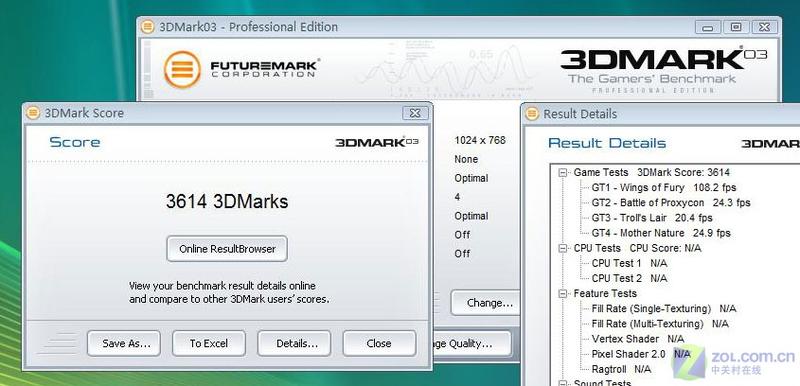Viewport: 800px width, 386px height.
Task: Collapse the Sound Tests tree node
Action: coord(563,383)
